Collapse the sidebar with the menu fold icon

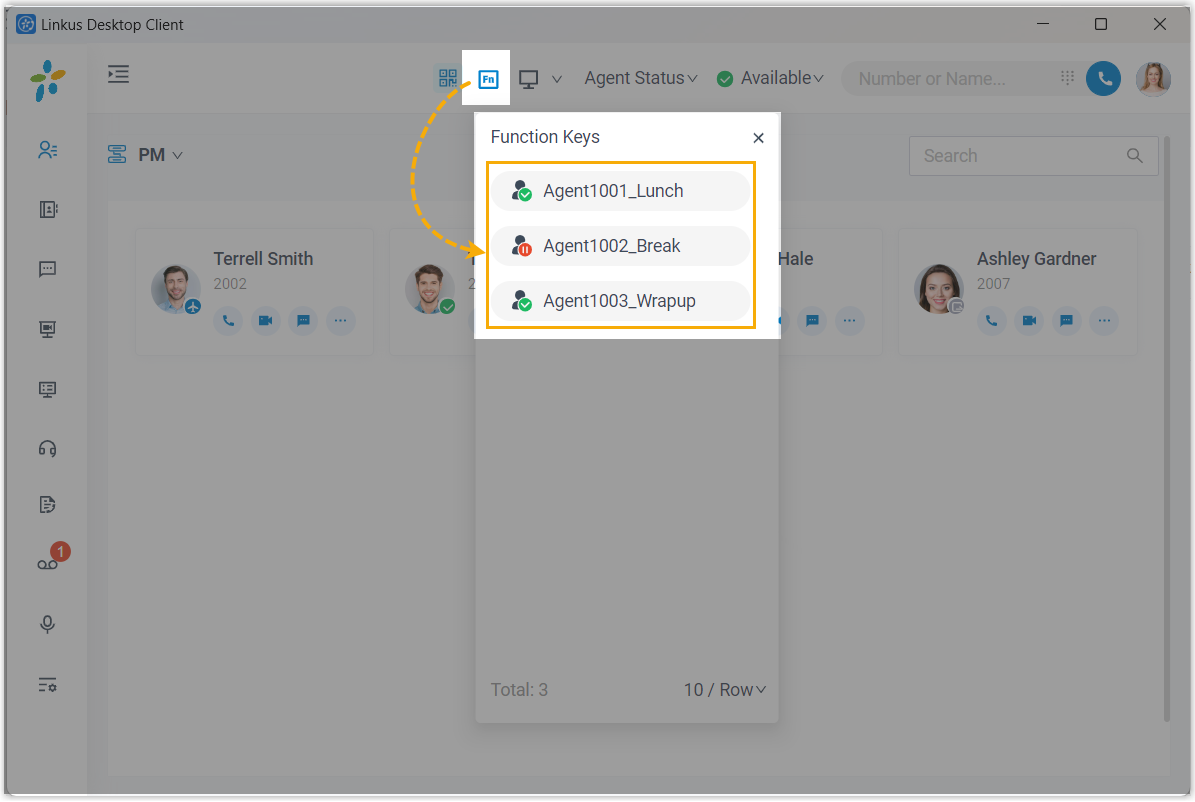pos(119,74)
